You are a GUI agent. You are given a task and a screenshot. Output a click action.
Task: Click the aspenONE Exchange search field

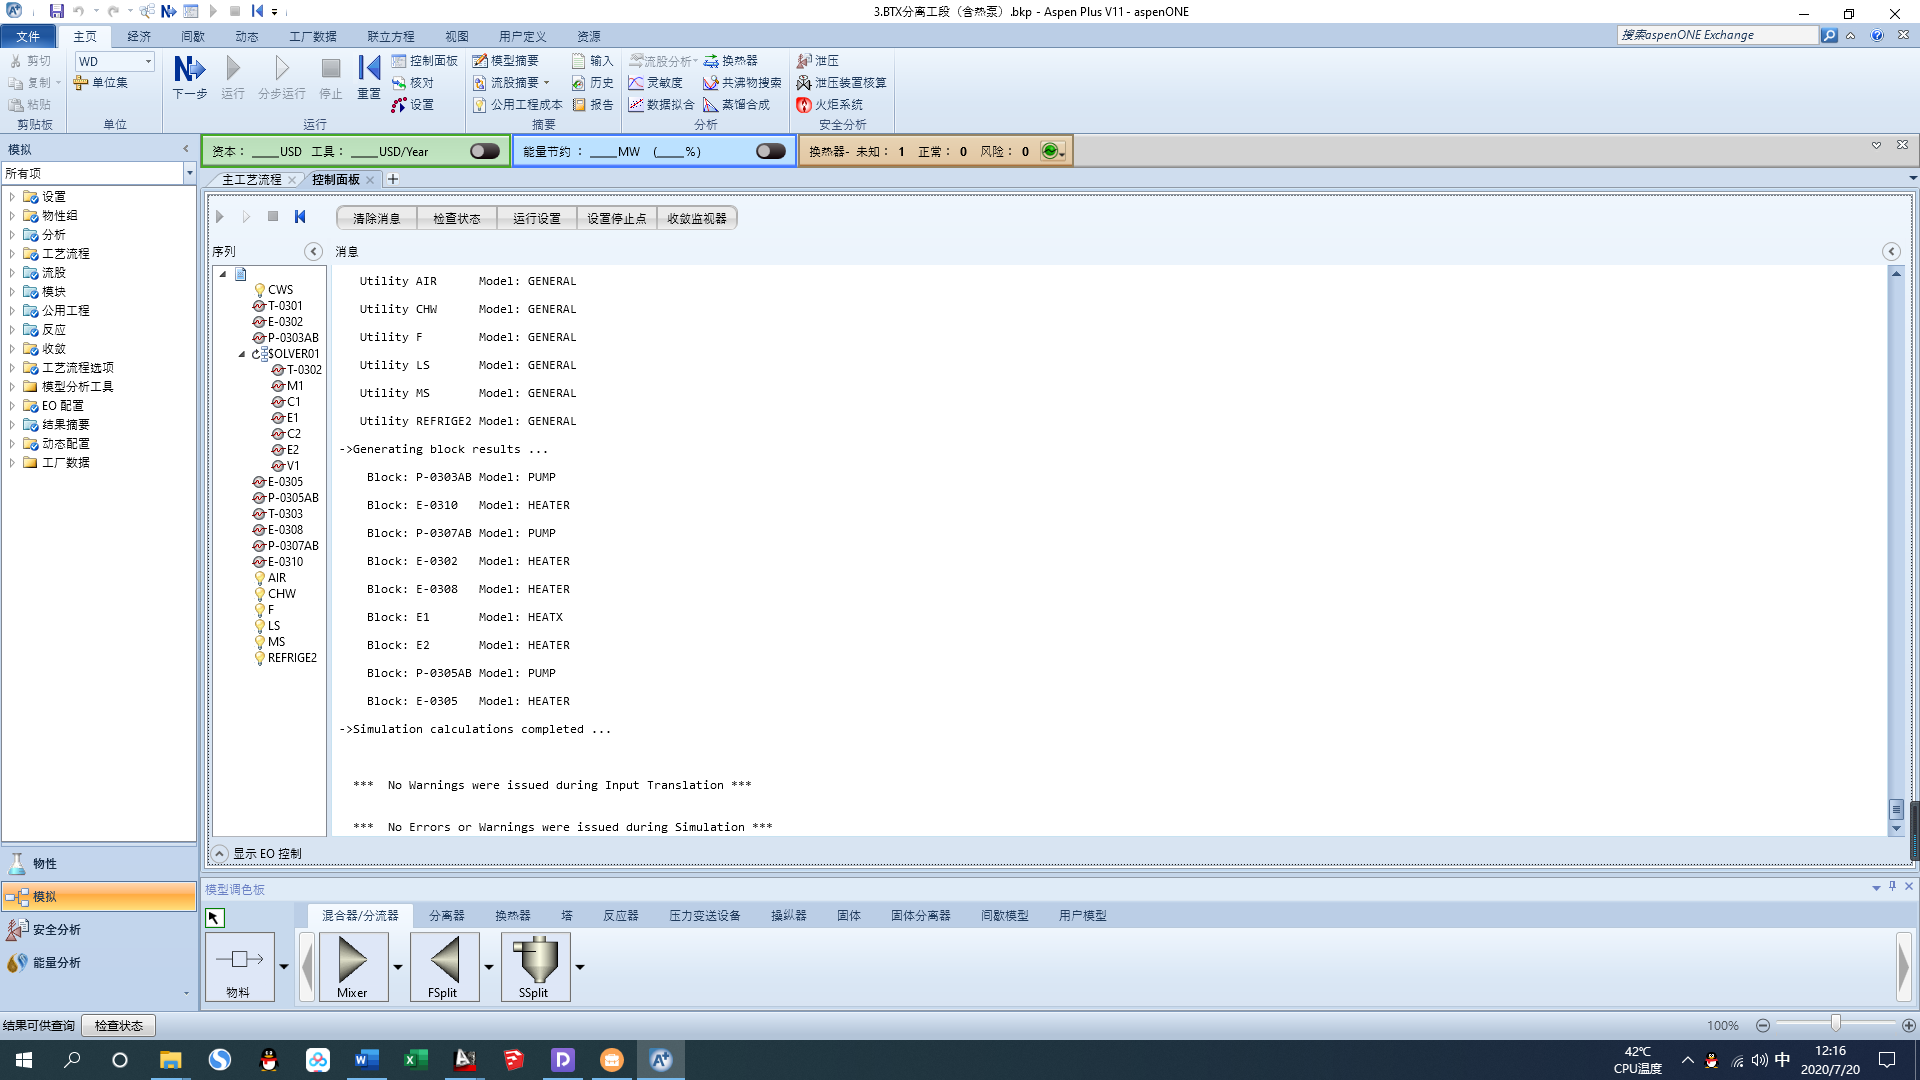click(x=1717, y=35)
